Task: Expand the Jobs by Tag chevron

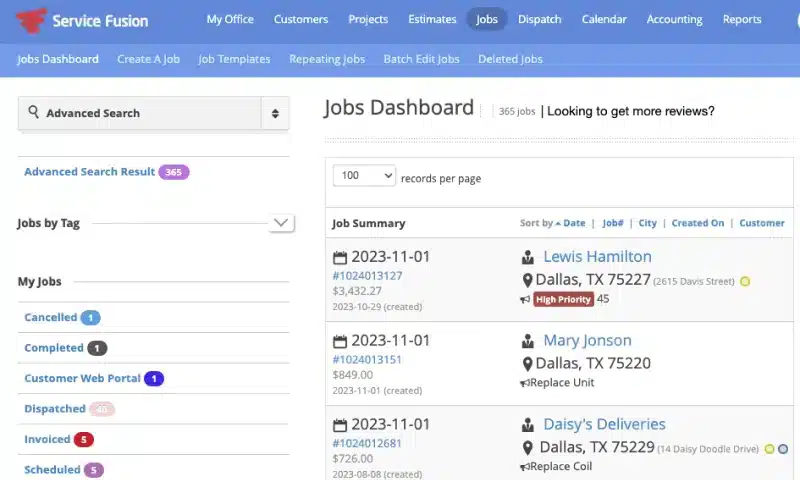Action: (281, 223)
